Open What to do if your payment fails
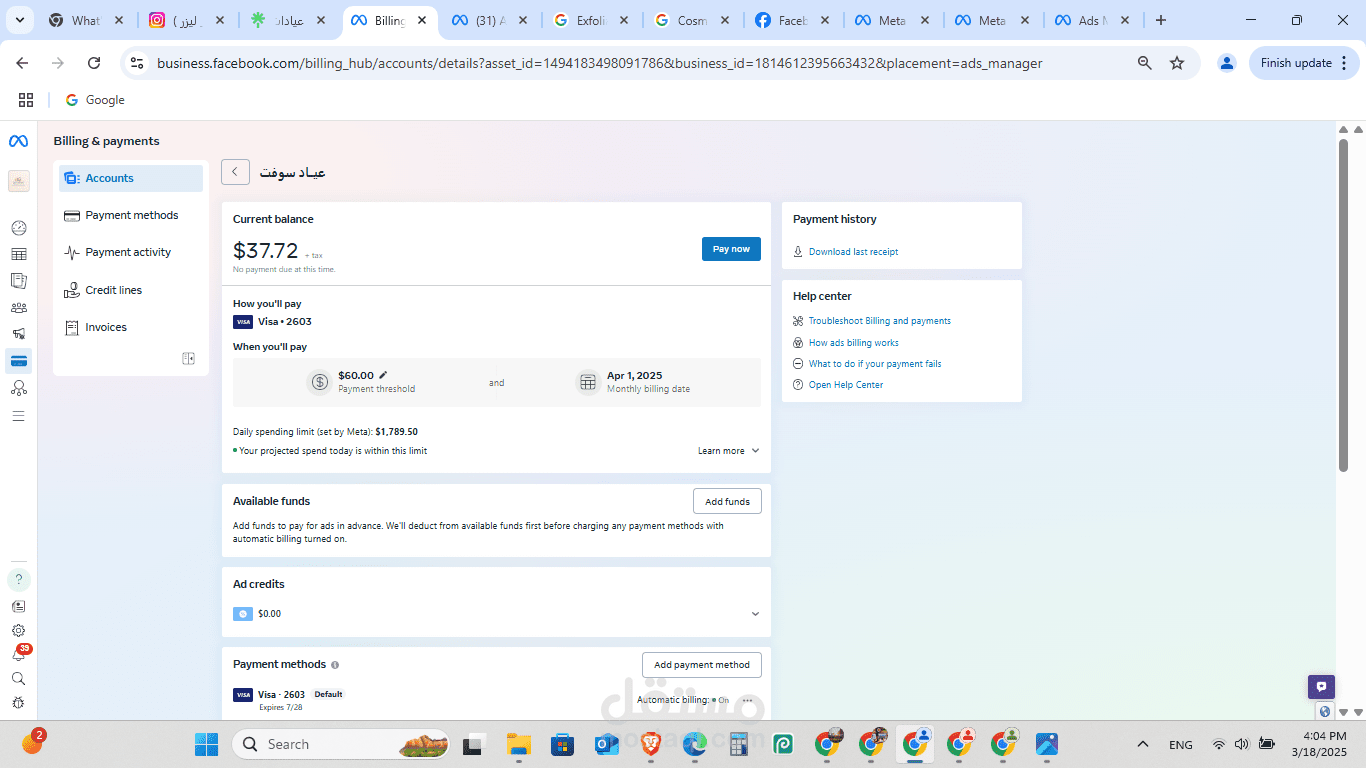 [875, 364]
